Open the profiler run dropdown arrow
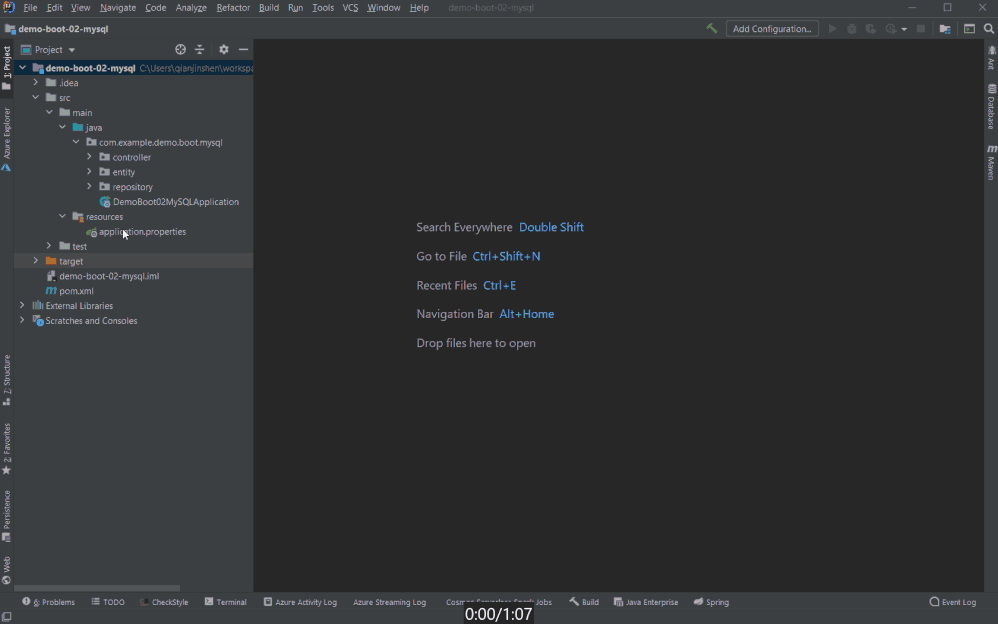Screen dimensions: 998x624 tap(904, 29)
